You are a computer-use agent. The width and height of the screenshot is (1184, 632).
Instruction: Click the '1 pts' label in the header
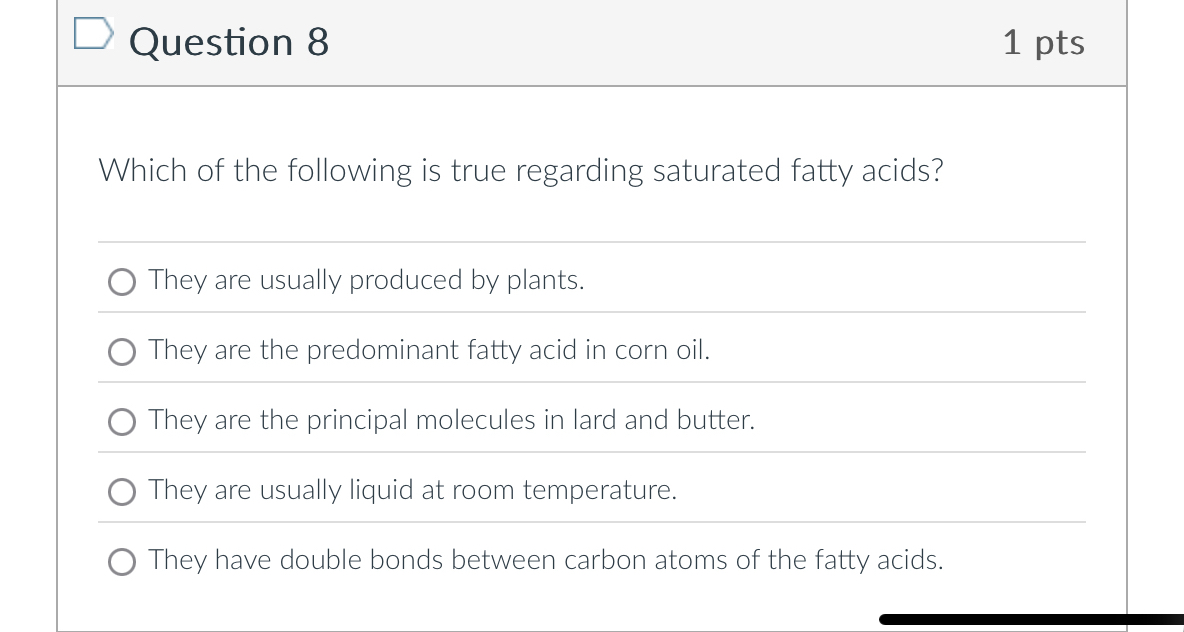1043,42
